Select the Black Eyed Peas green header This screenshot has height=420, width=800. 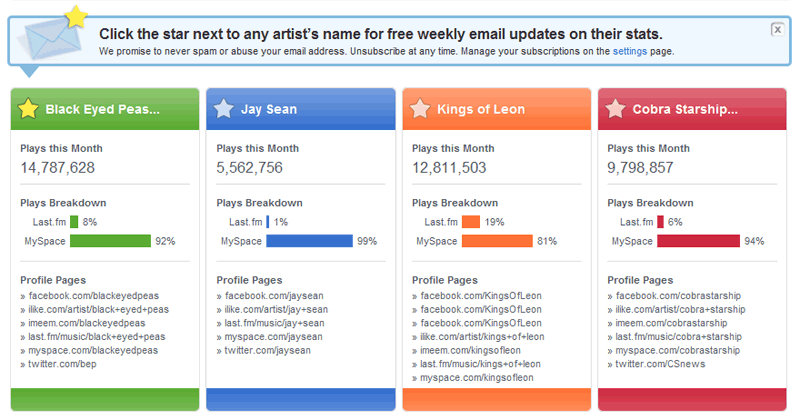(x=105, y=109)
